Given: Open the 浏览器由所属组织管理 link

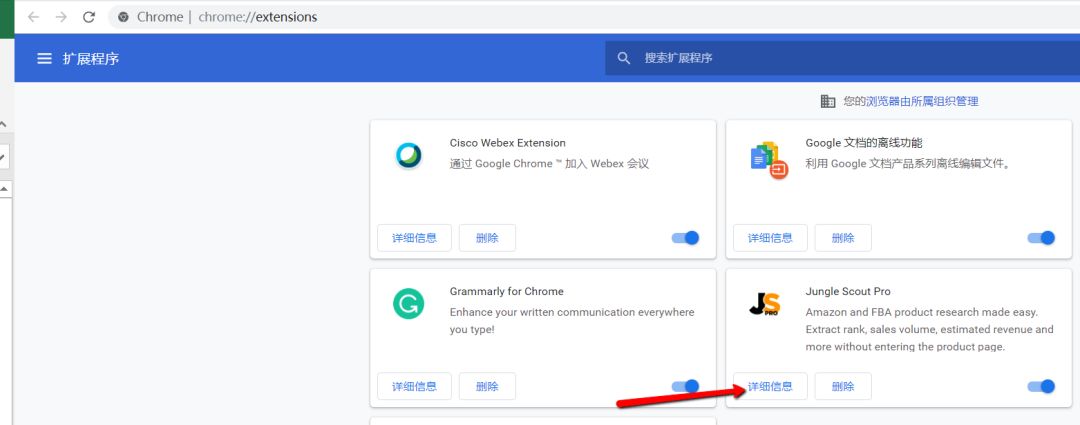Looking at the screenshot, I should coord(922,101).
